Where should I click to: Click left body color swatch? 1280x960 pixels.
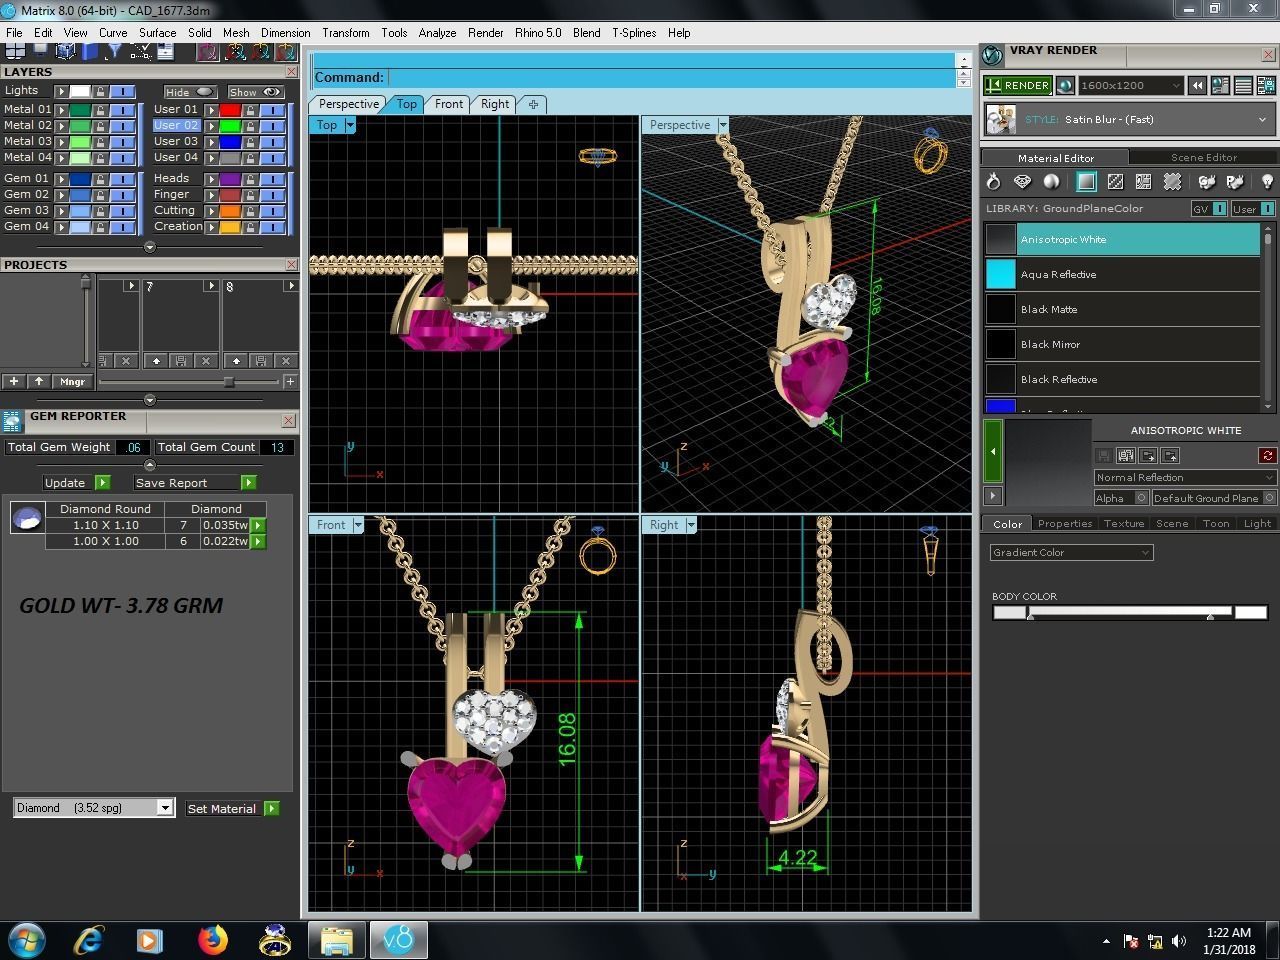(x=1009, y=612)
